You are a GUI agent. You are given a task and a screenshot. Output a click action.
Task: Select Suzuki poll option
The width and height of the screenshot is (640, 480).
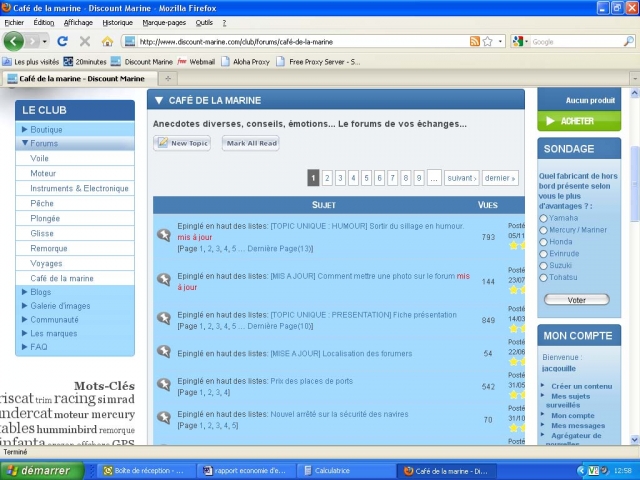coord(543,266)
